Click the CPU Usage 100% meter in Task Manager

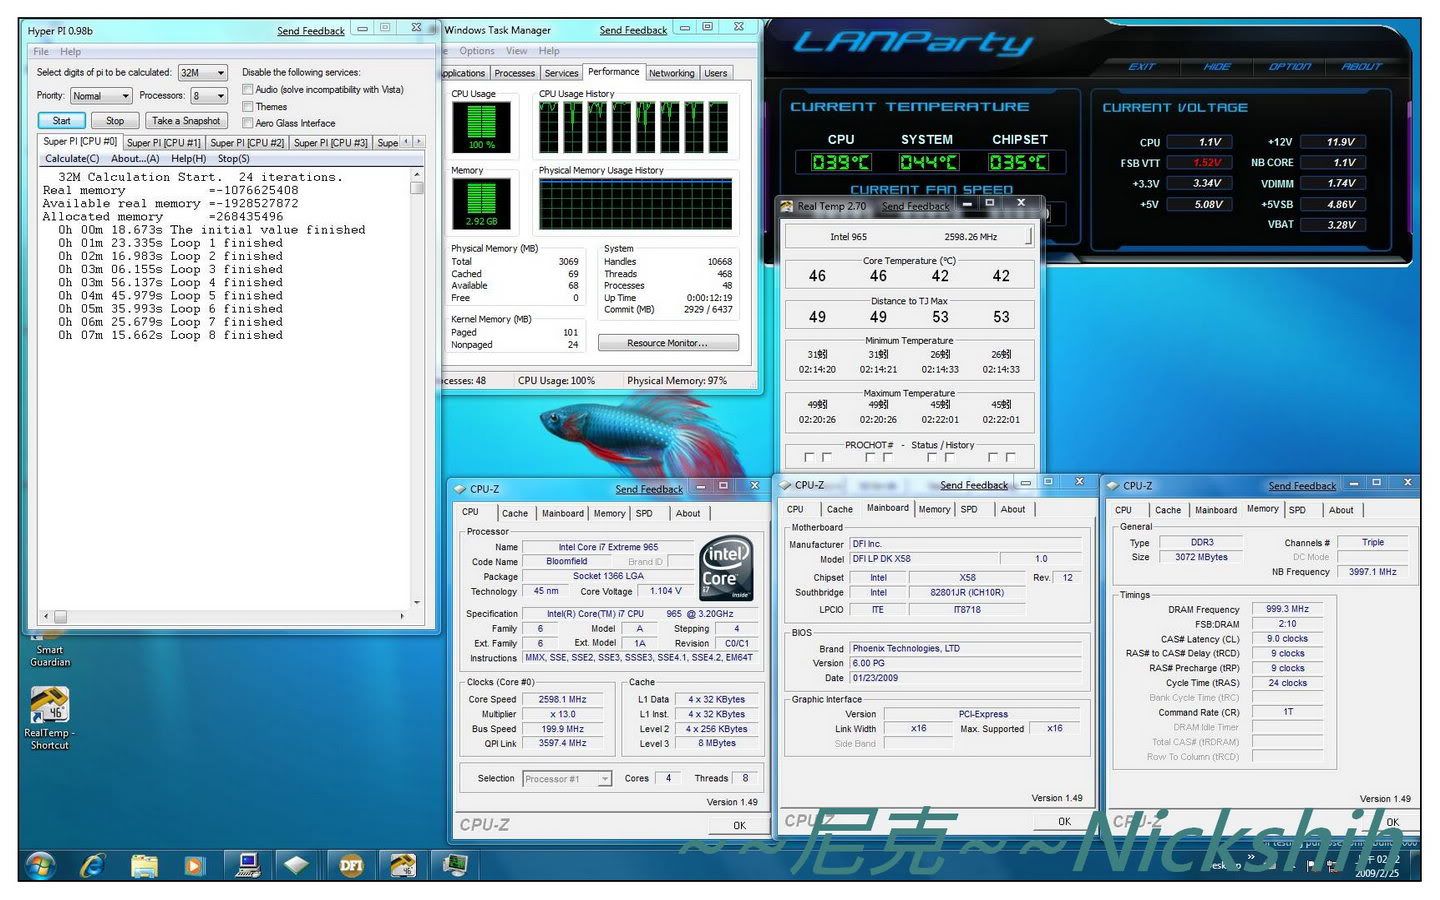click(x=481, y=127)
